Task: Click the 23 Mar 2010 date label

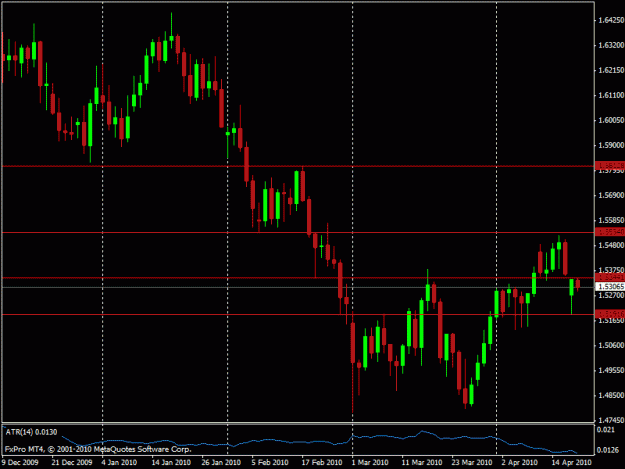Action: [472, 462]
